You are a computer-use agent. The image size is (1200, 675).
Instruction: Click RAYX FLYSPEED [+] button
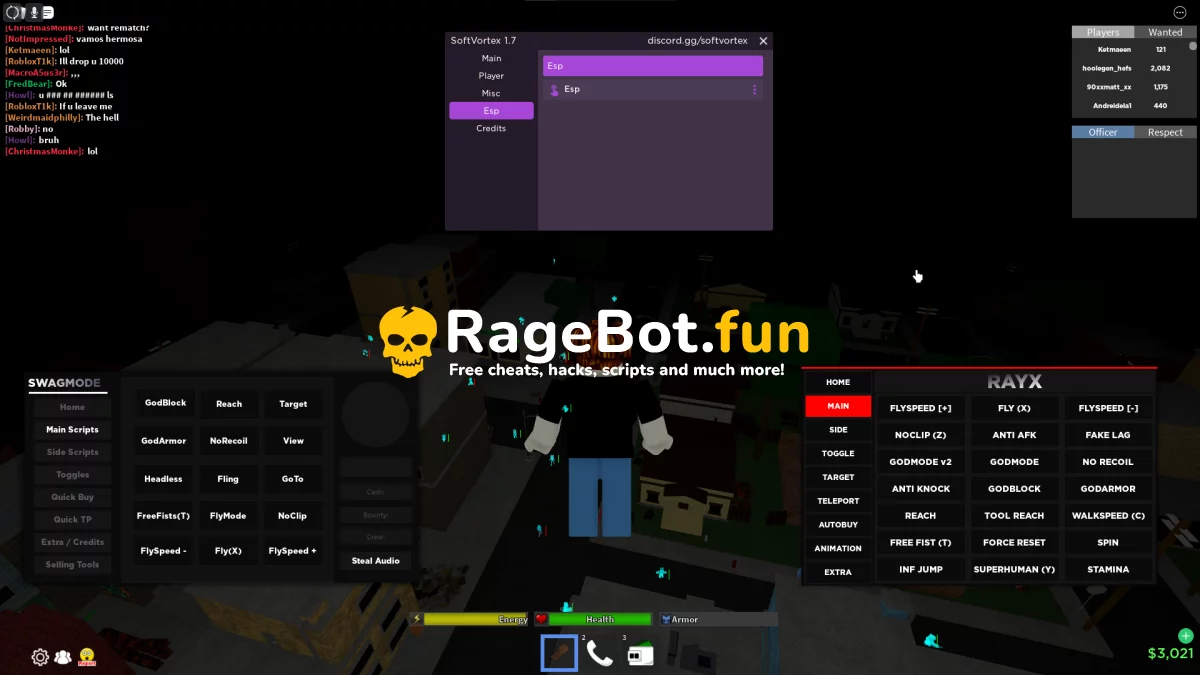click(920, 408)
